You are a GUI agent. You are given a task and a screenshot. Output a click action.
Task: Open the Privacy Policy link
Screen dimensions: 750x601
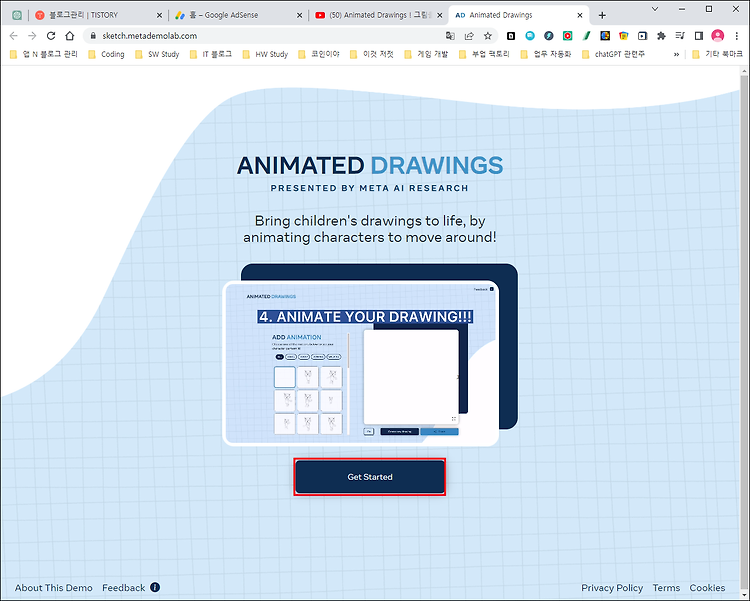(x=612, y=588)
